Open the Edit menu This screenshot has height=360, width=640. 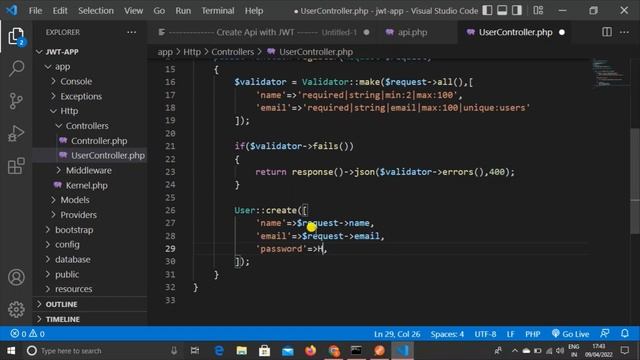(60, 11)
